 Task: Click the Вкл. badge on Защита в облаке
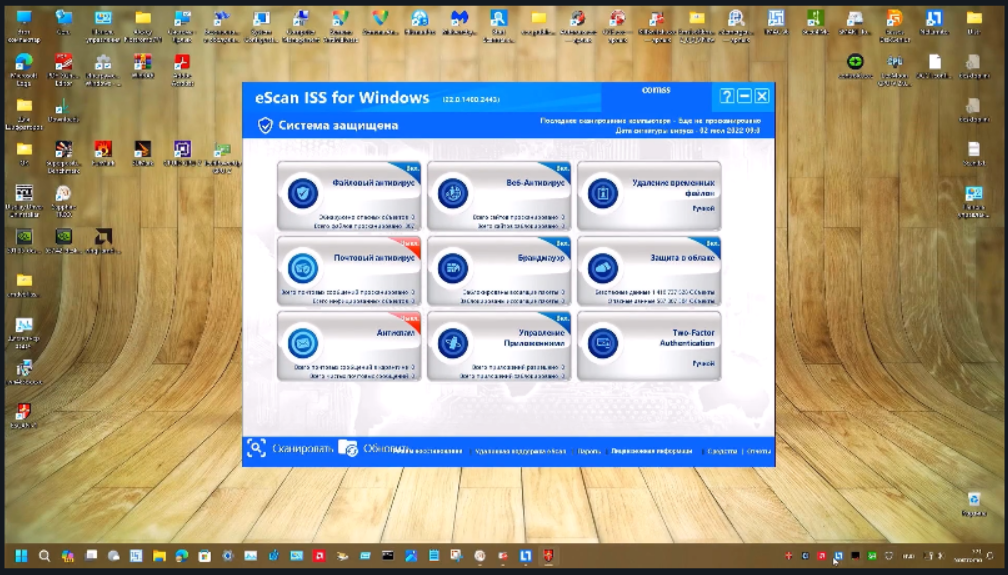click(x=712, y=244)
